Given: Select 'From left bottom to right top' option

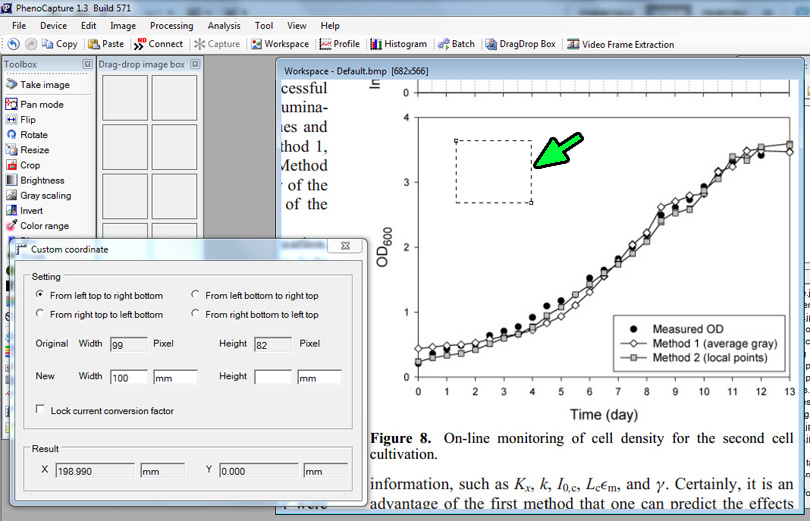Looking at the screenshot, I should [196, 295].
